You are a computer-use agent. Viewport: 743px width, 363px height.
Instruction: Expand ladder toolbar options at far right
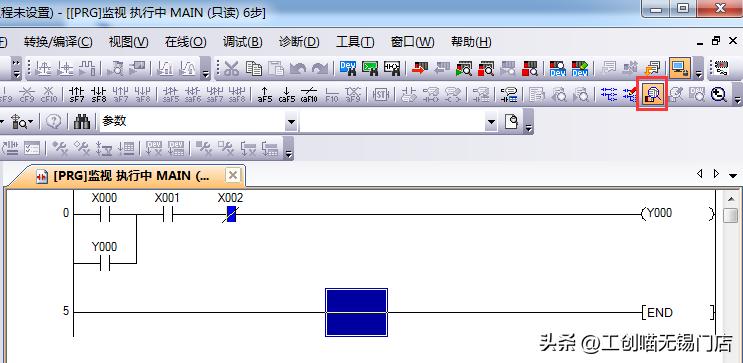(737, 95)
